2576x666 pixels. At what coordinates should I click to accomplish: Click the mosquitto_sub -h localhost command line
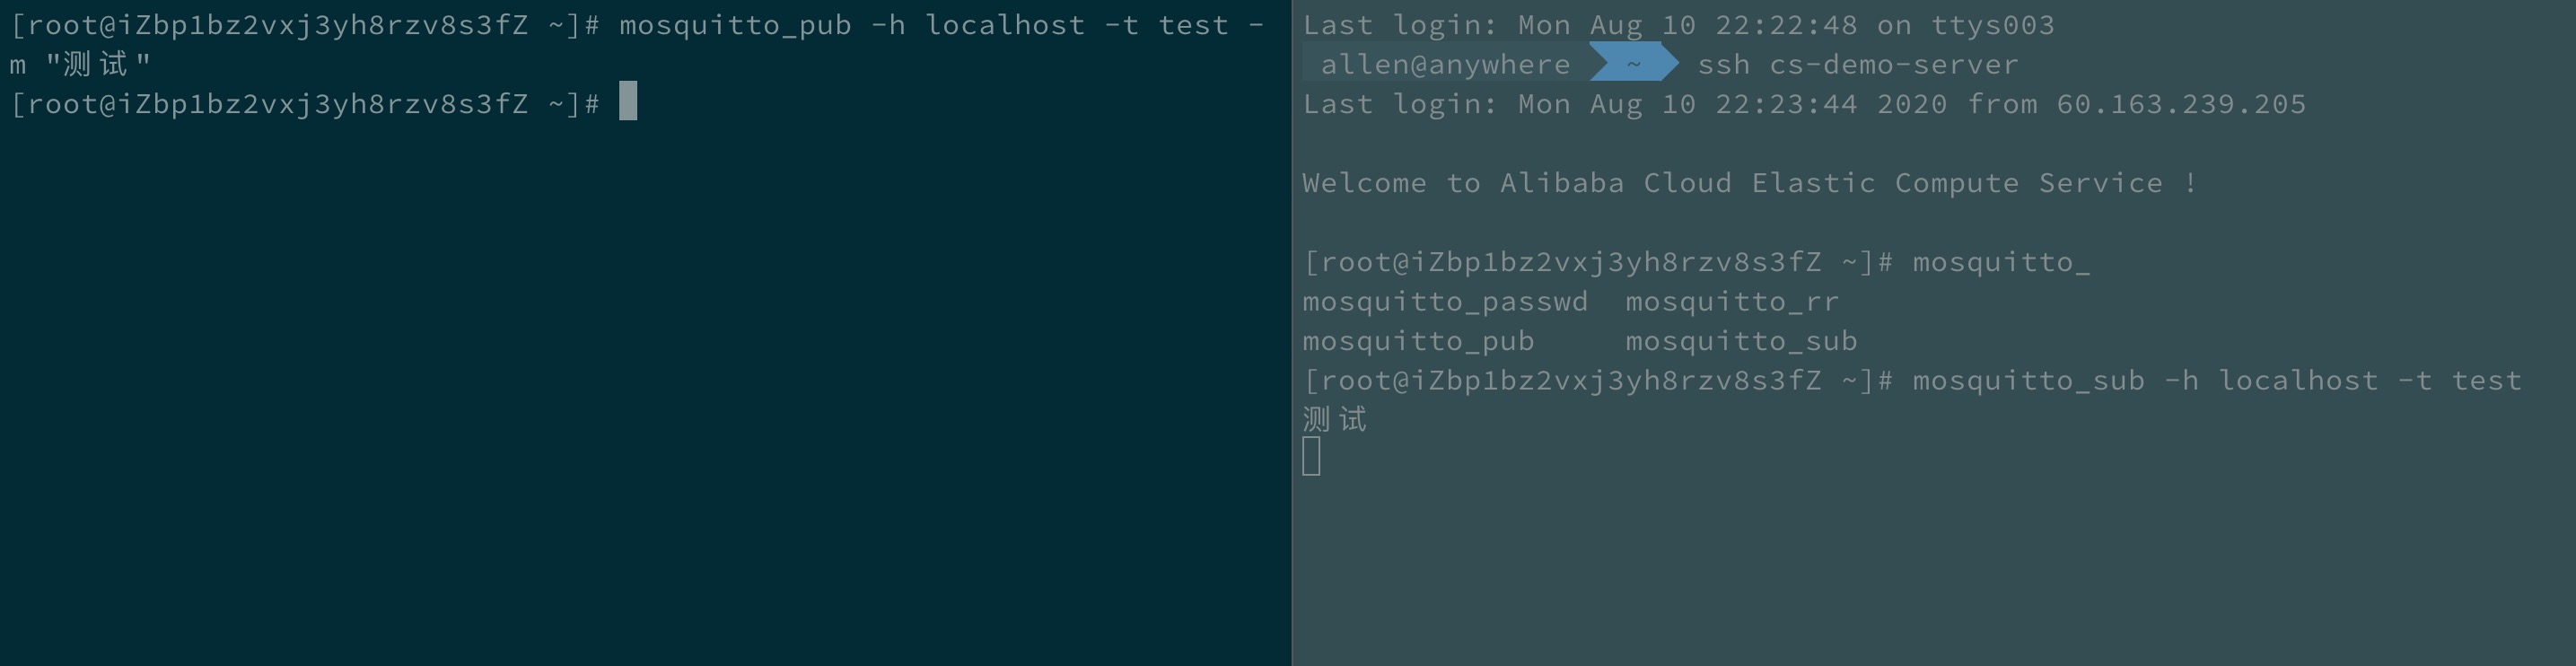pos(2217,381)
